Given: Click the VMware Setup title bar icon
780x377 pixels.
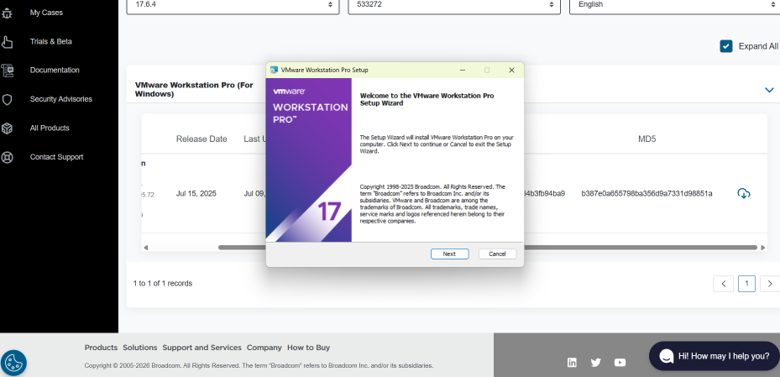Looking at the screenshot, I should pyautogui.click(x=274, y=70).
